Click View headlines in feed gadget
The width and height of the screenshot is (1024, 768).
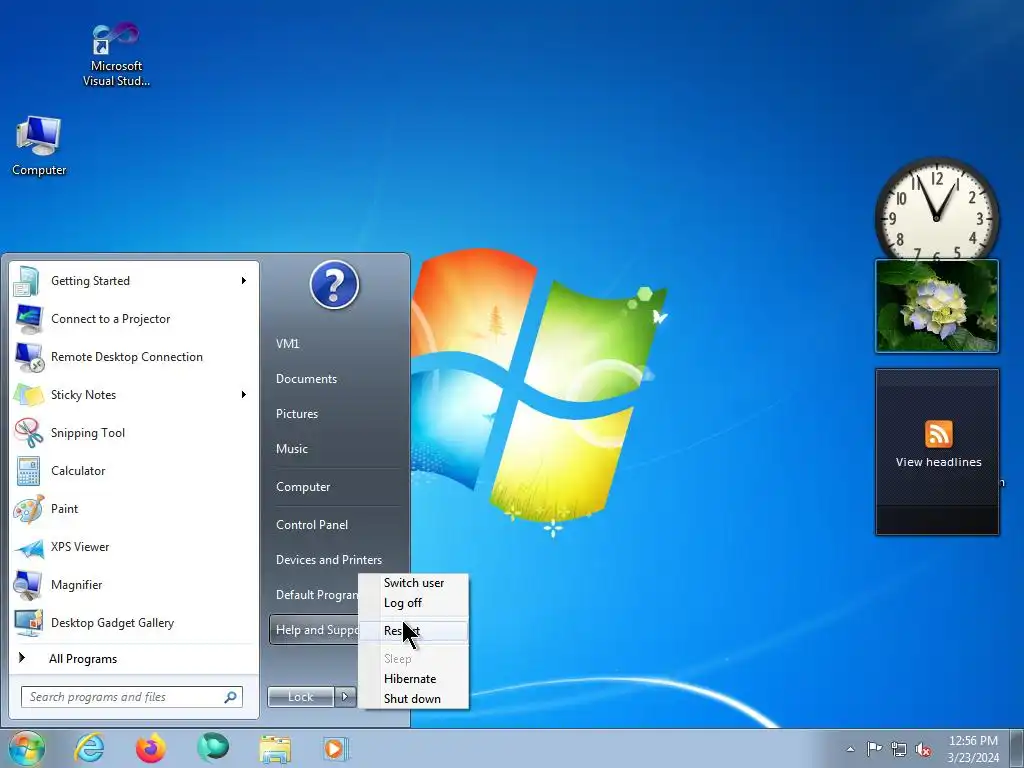tap(938, 462)
